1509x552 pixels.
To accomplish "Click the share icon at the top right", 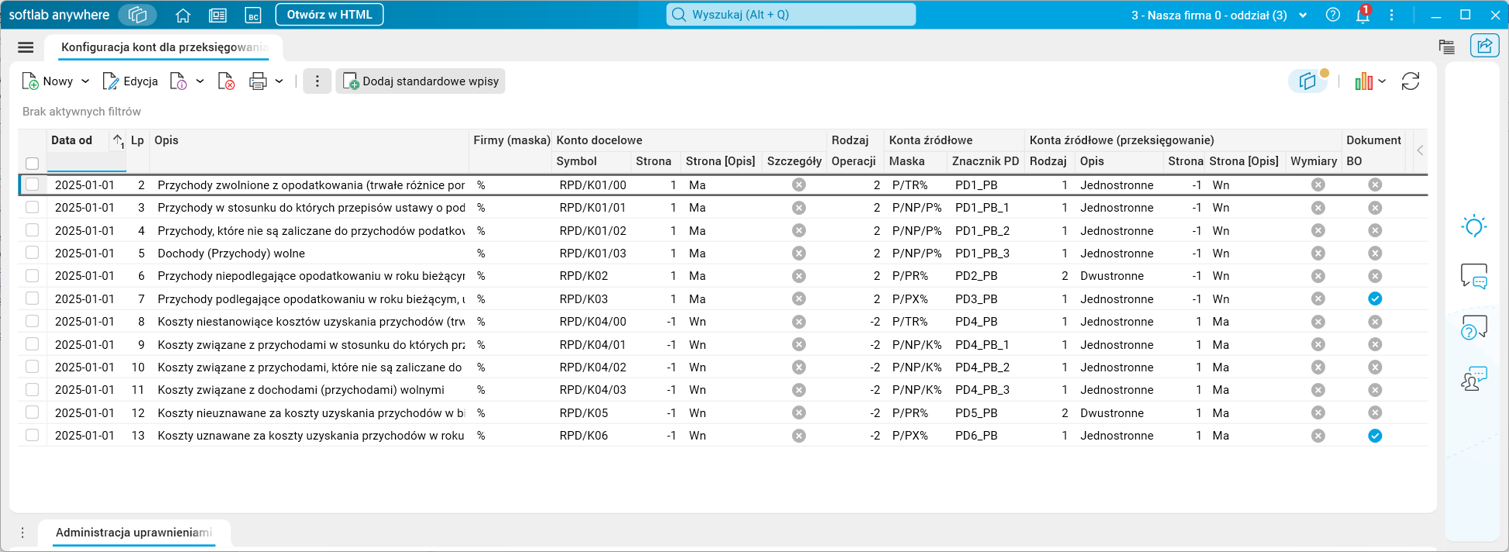I will click(x=1484, y=46).
